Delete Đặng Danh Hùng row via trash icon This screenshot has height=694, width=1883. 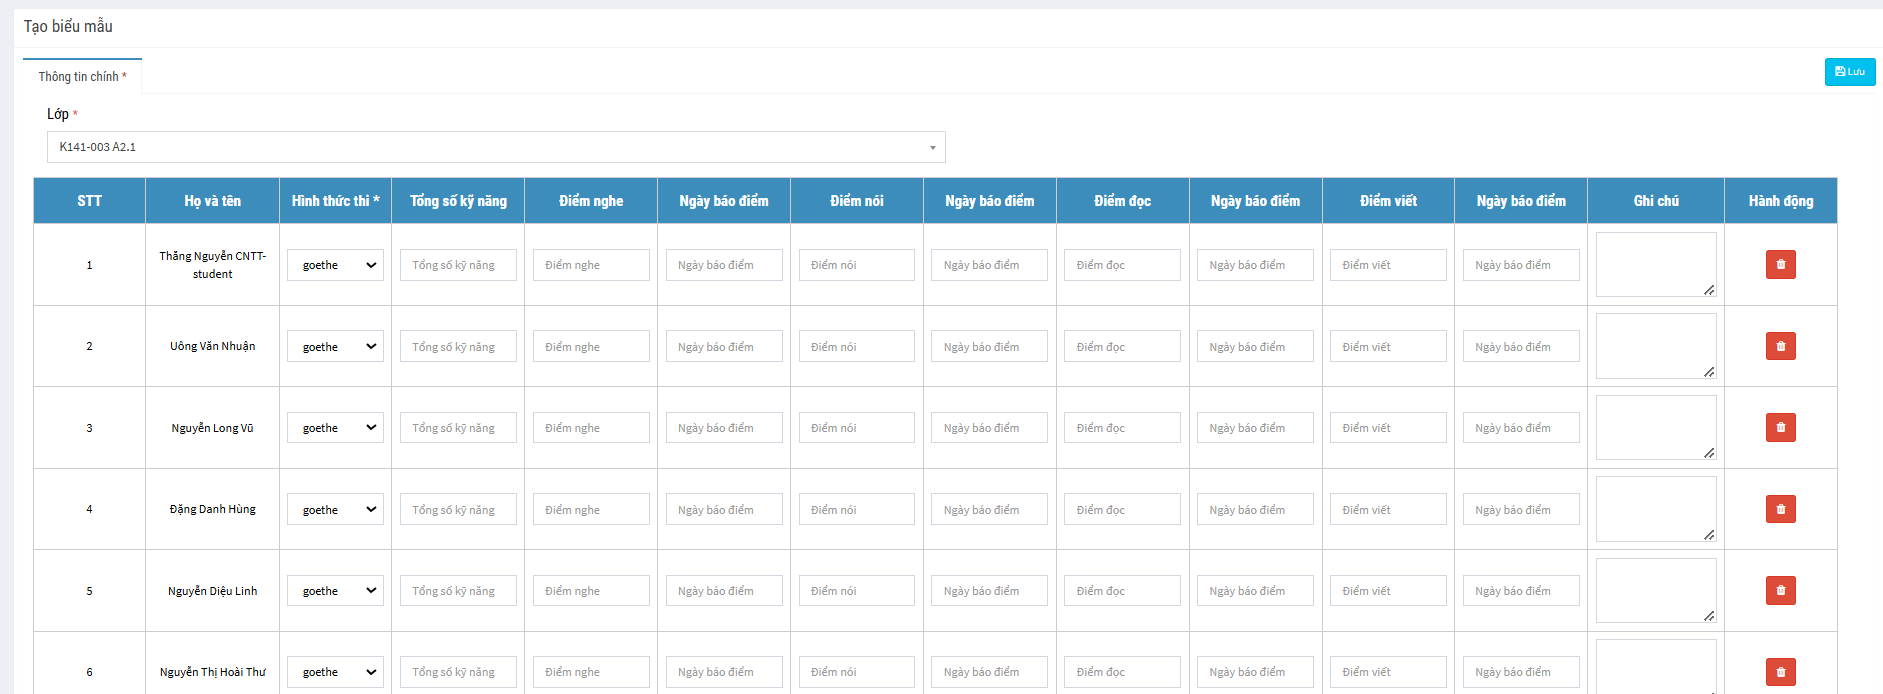(x=1780, y=509)
